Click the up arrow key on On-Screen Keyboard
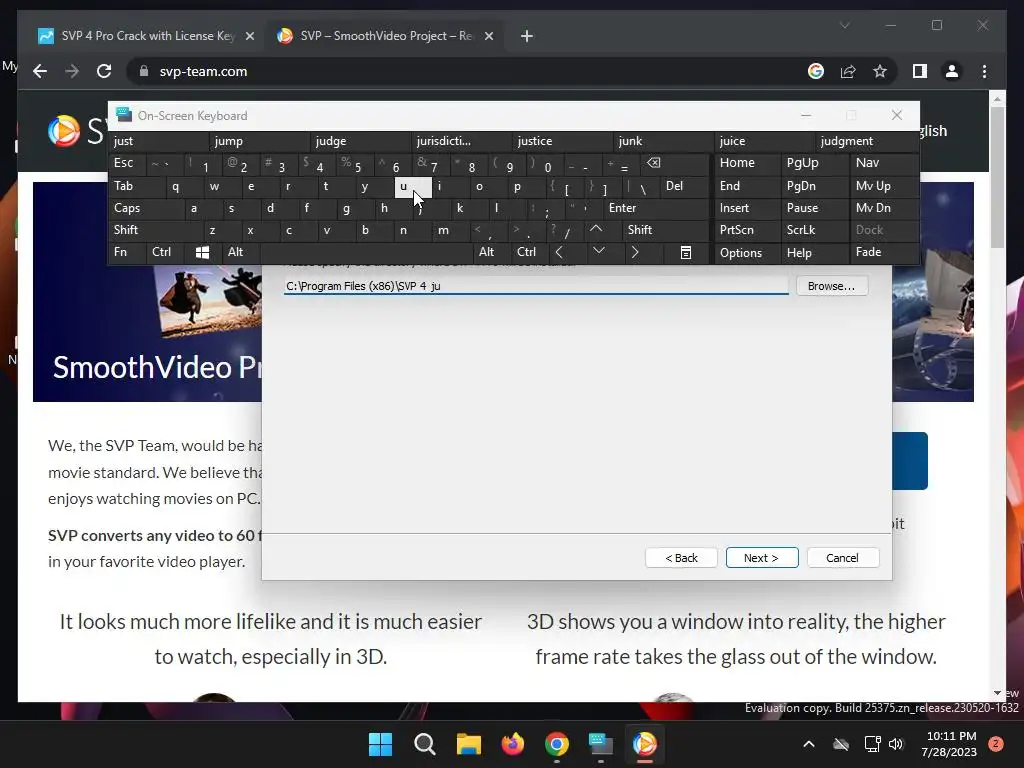This screenshot has width=1024, height=768. pyautogui.click(x=596, y=229)
